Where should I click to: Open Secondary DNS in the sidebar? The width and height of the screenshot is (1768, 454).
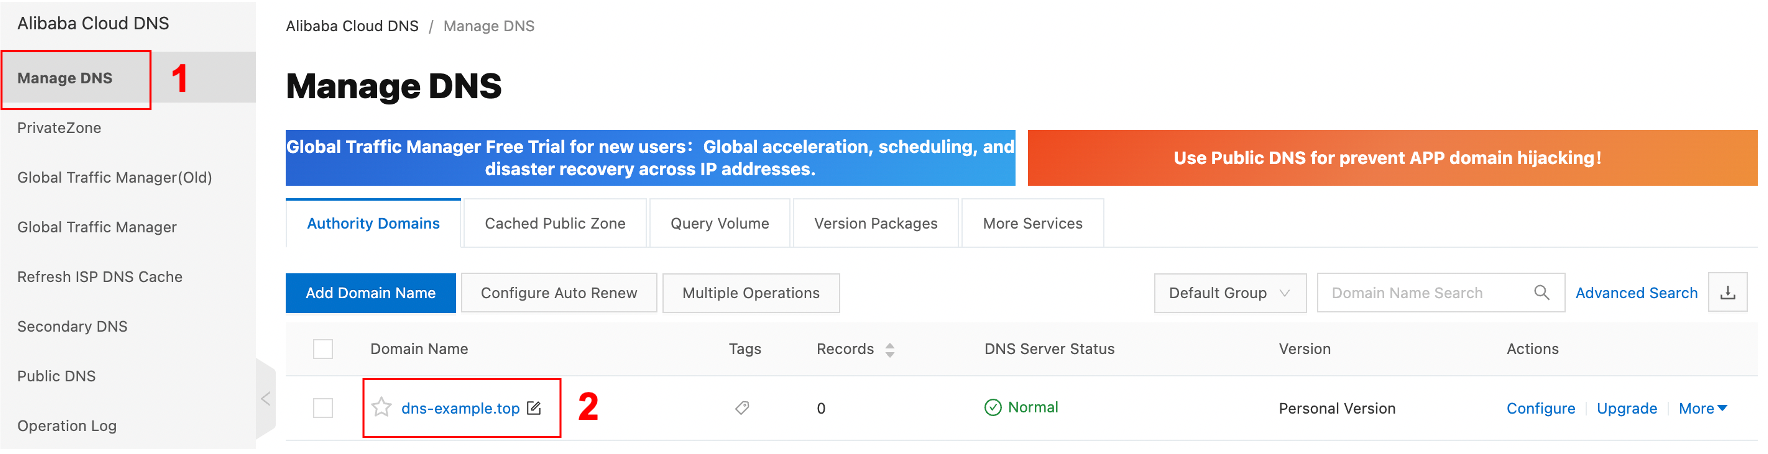click(72, 326)
